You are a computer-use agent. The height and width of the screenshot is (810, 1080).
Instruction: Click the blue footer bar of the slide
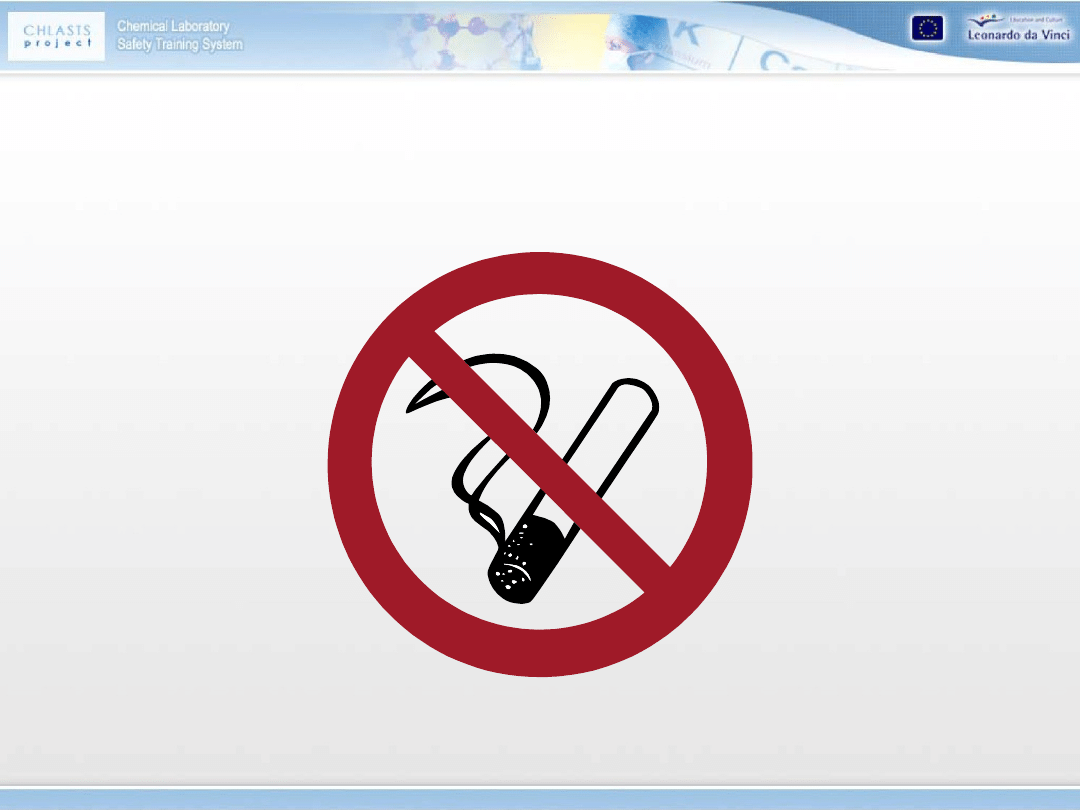(540, 798)
